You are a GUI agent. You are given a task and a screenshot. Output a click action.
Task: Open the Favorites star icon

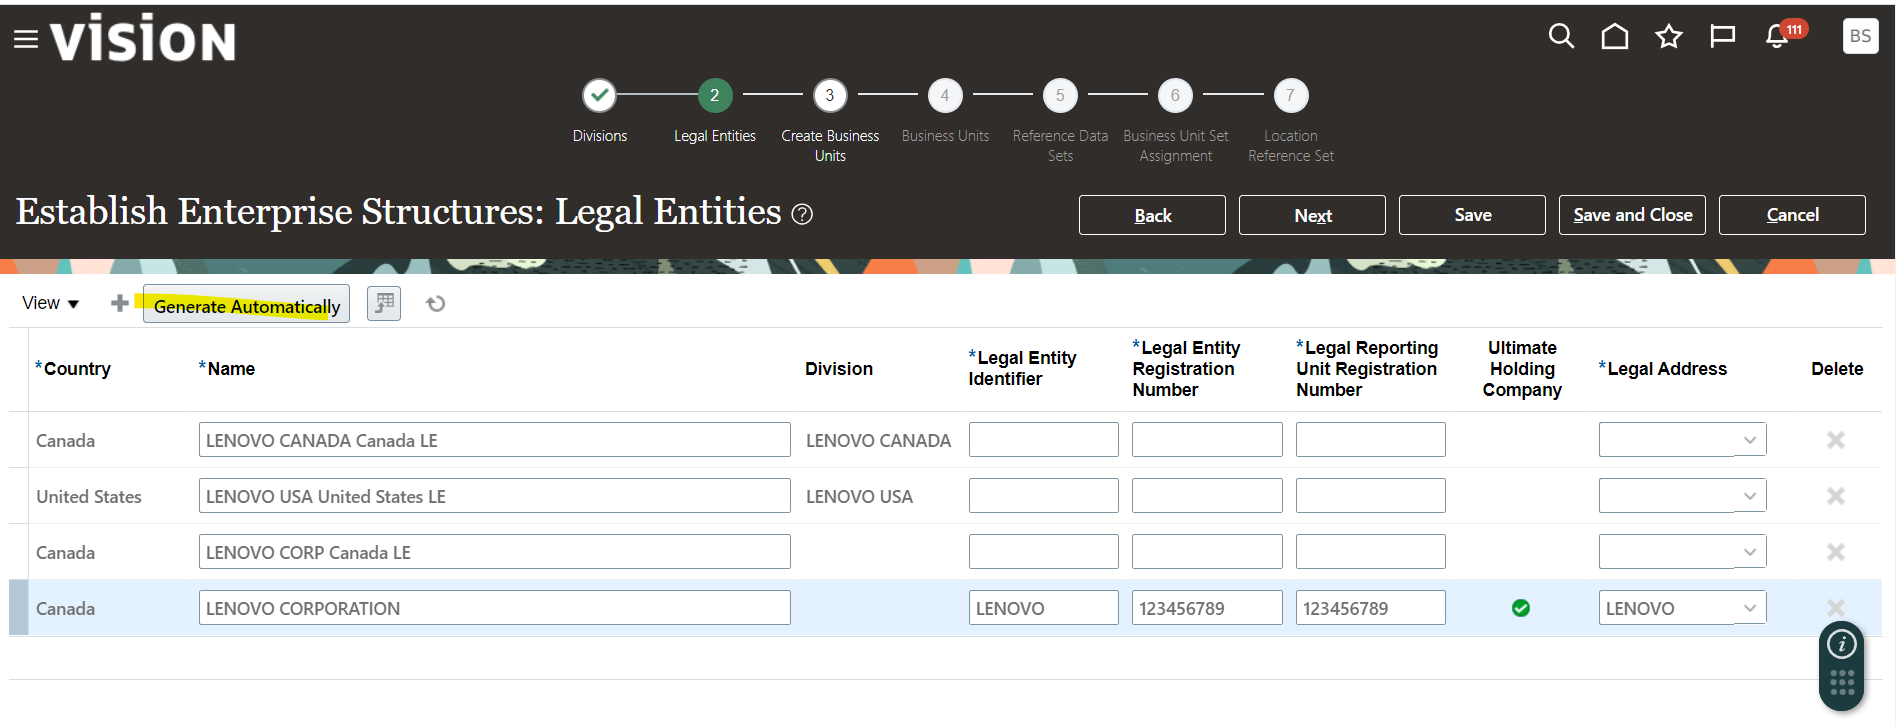[1669, 37]
